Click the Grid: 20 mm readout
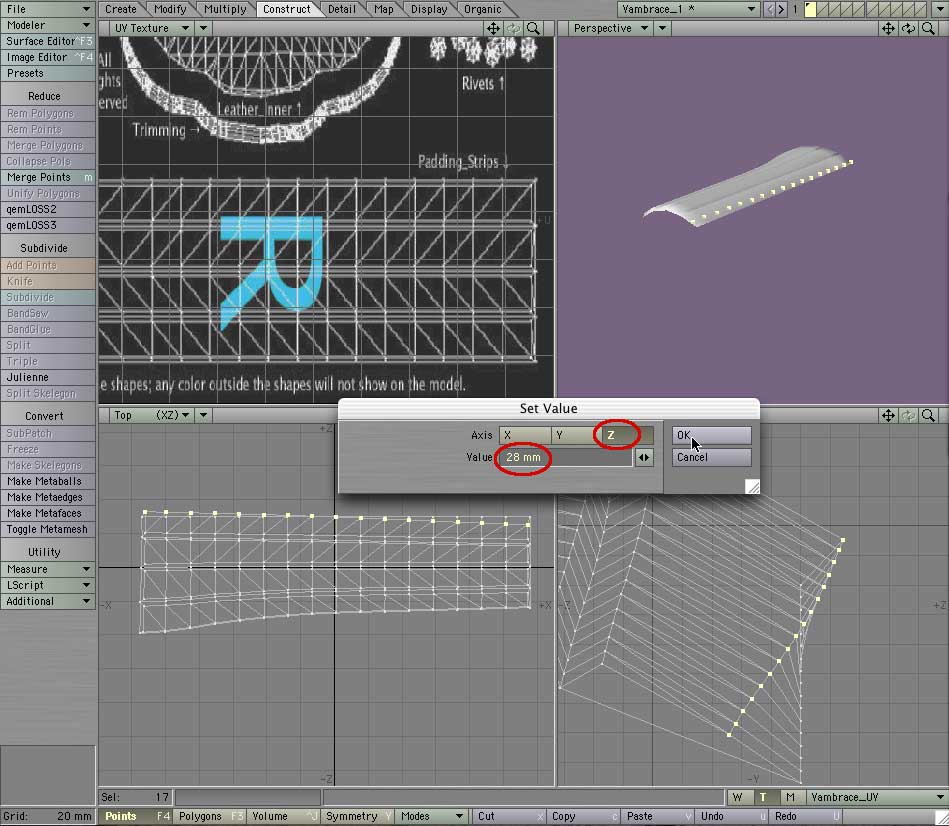The width and height of the screenshot is (949, 826). pos(48,816)
